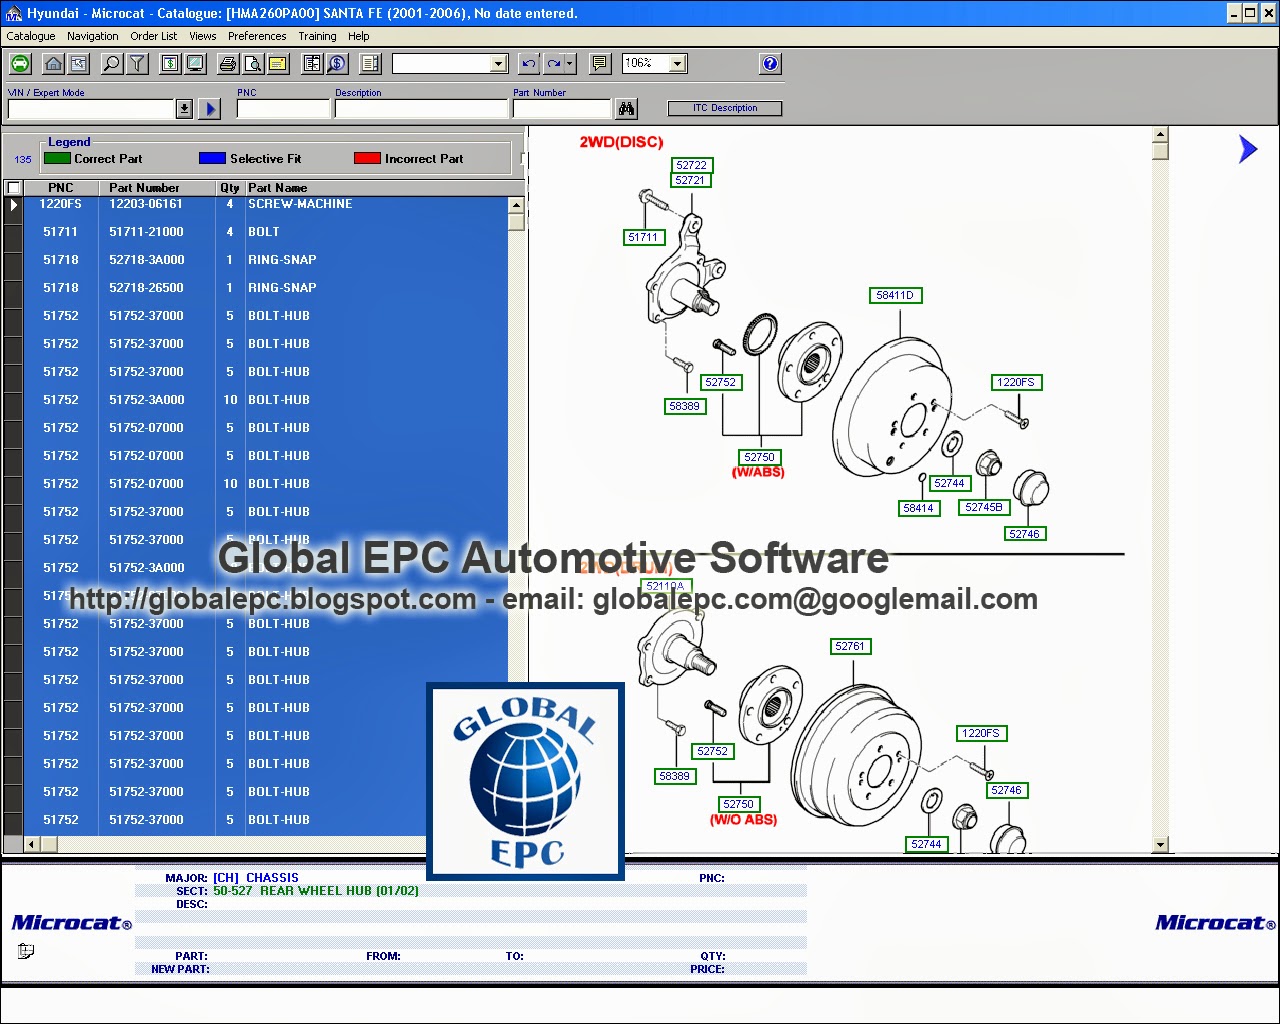Open the Order List menu
Image resolution: width=1280 pixels, height=1024 pixels.
[x=153, y=36]
